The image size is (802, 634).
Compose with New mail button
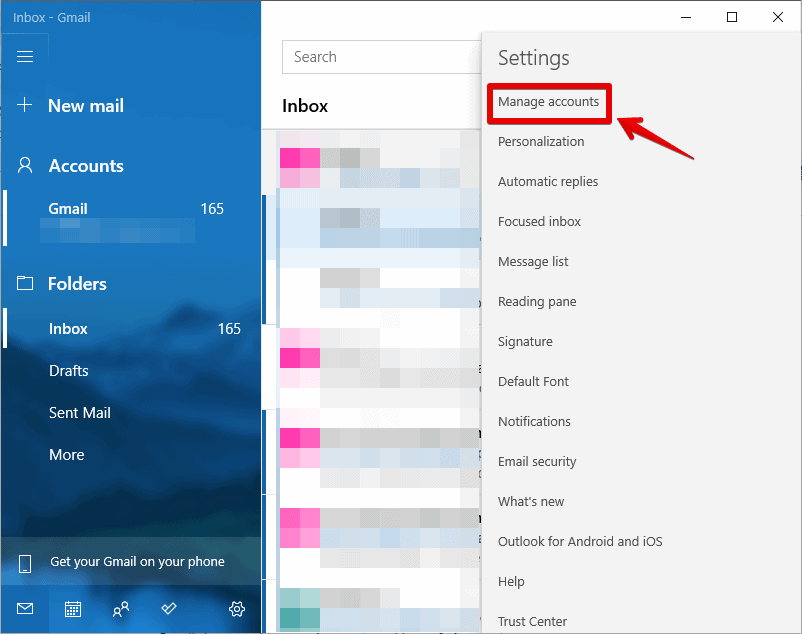click(x=85, y=106)
